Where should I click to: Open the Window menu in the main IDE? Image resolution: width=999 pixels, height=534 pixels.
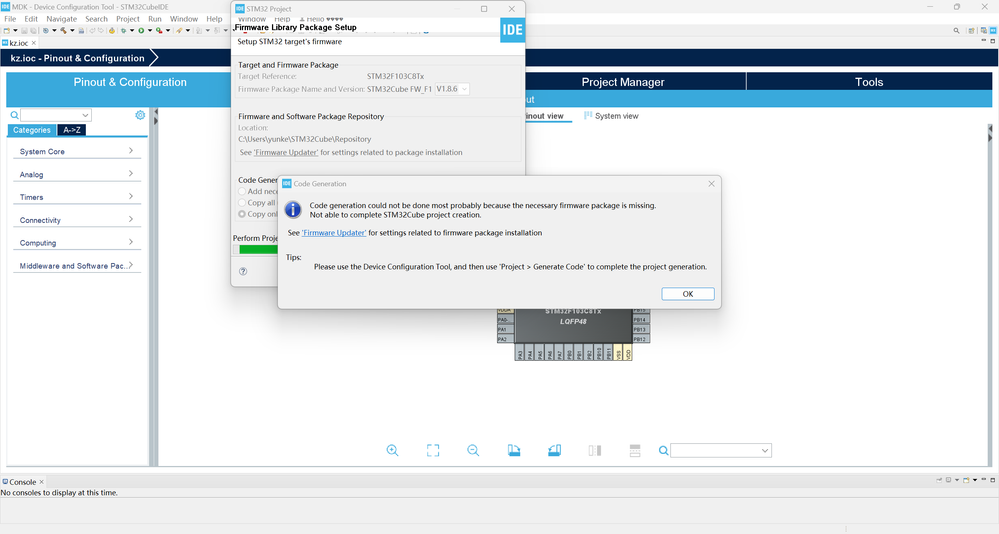[183, 19]
